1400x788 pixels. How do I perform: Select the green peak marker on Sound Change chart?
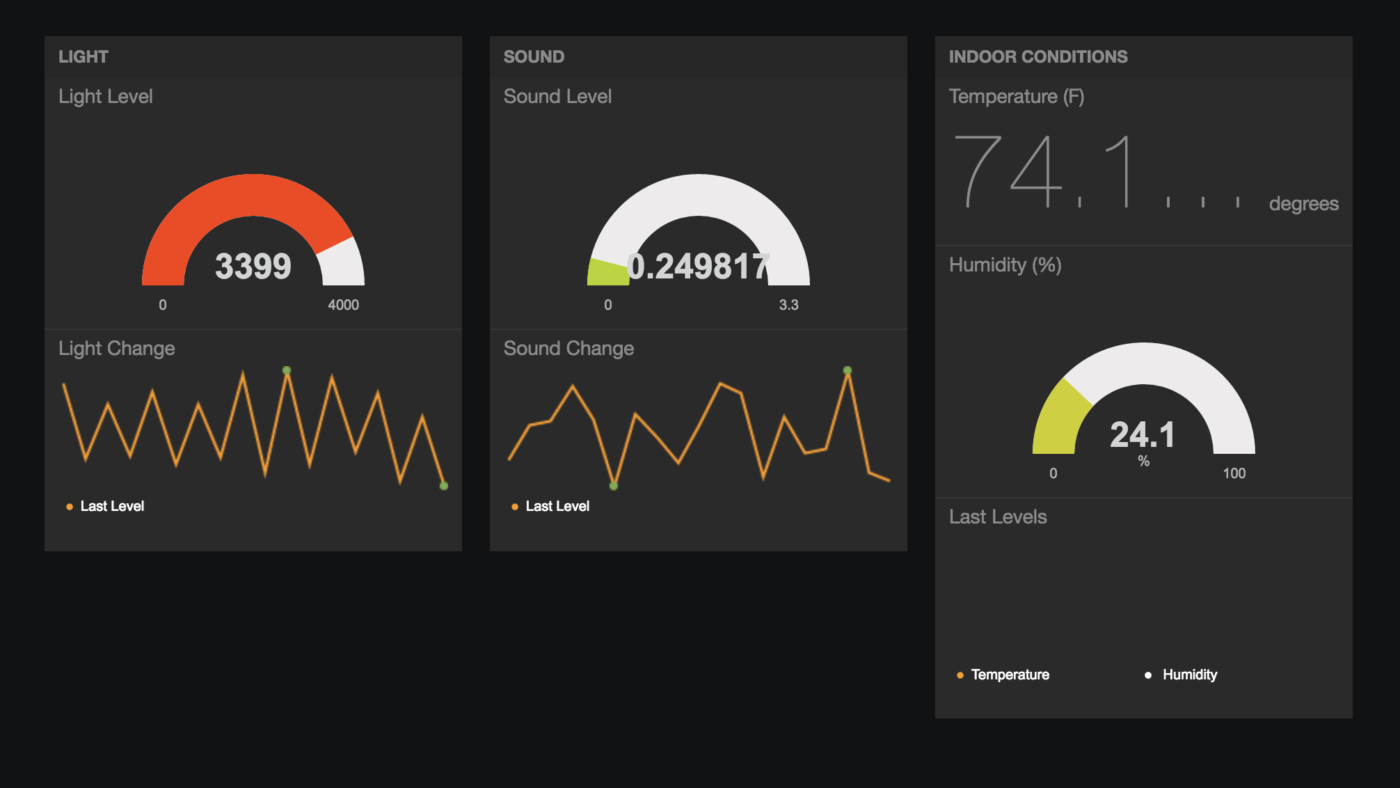point(847,370)
